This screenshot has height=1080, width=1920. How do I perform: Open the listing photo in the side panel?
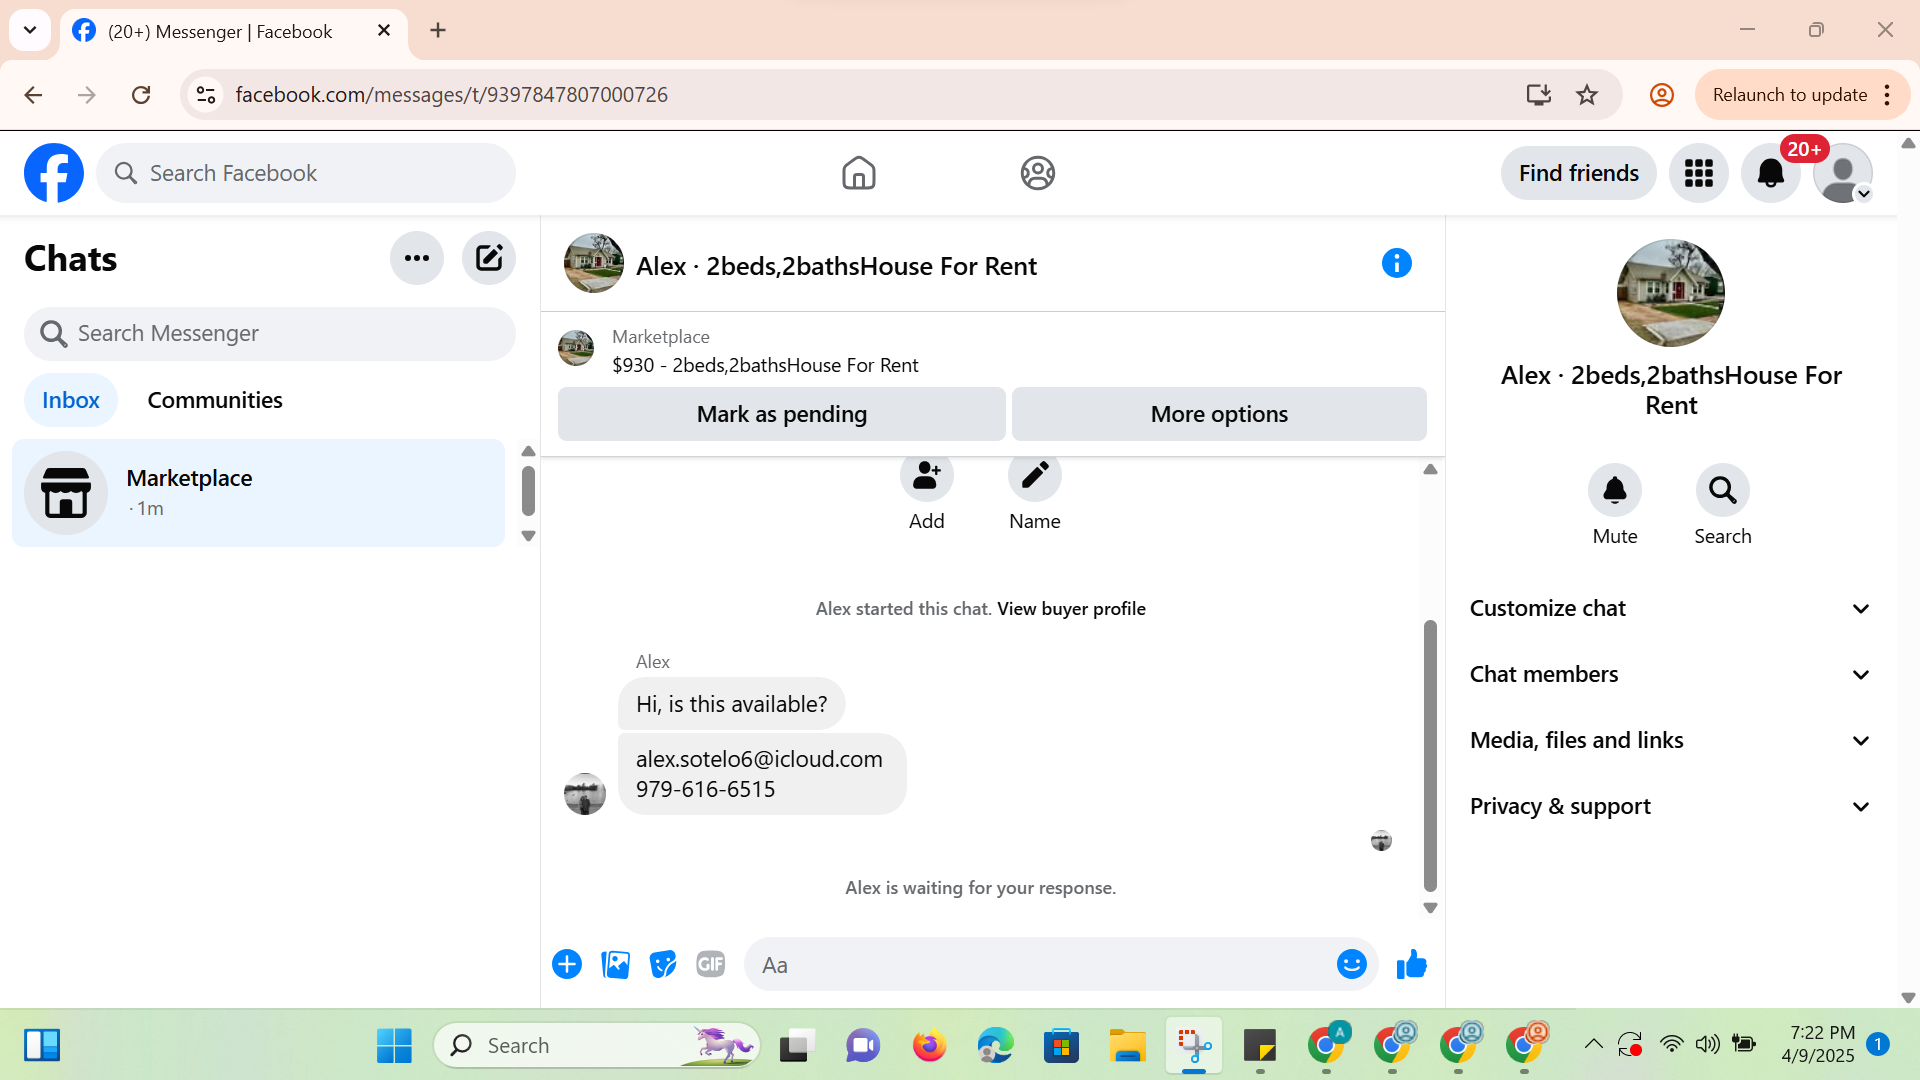point(1671,293)
